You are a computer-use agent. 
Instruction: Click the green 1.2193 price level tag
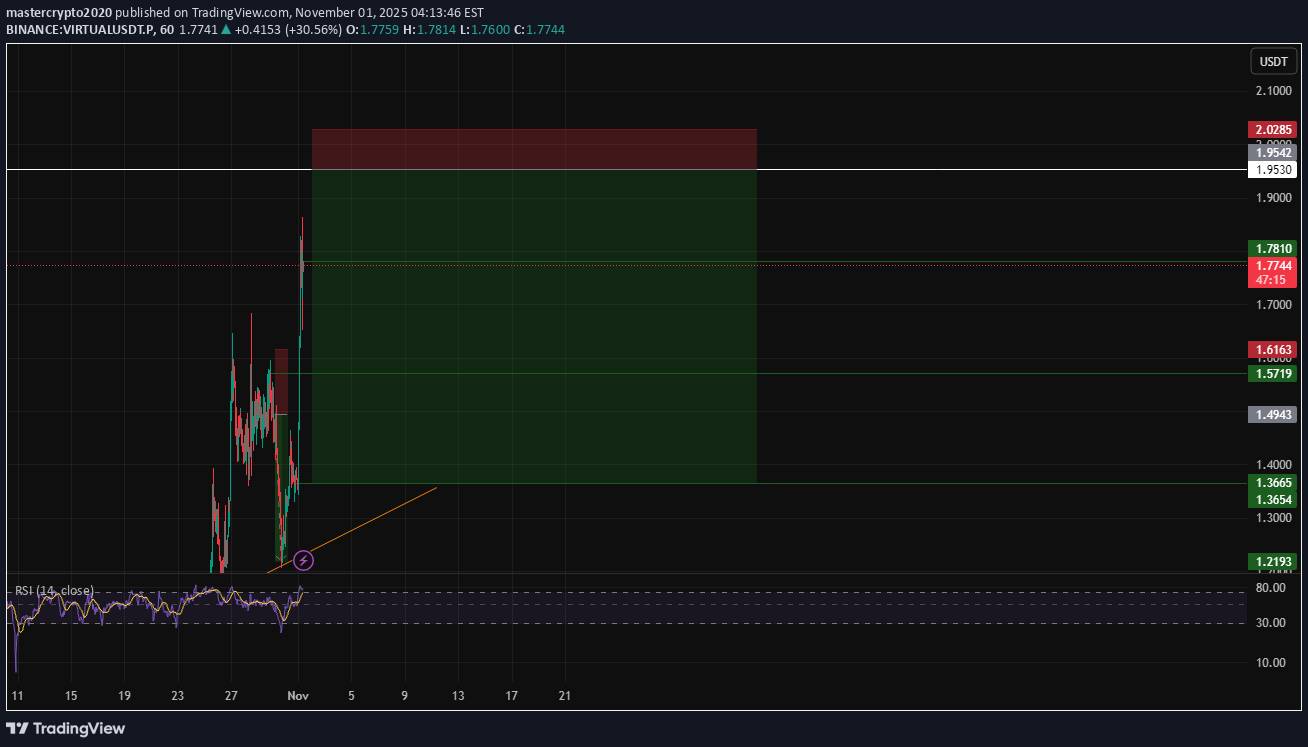(1271, 562)
